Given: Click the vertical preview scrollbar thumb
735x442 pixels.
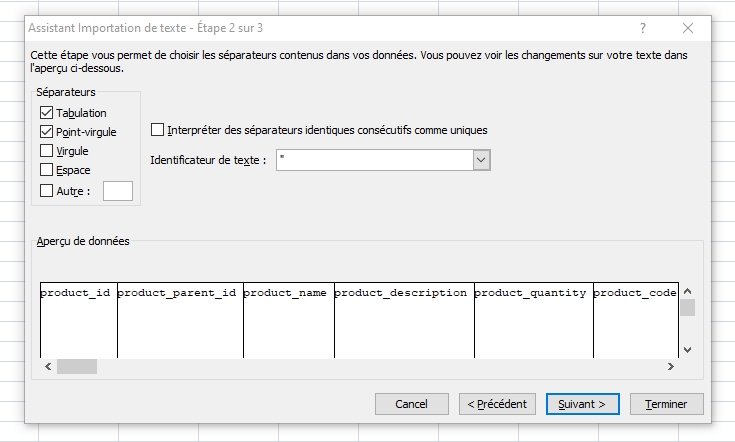Looking at the screenshot, I should (688, 307).
